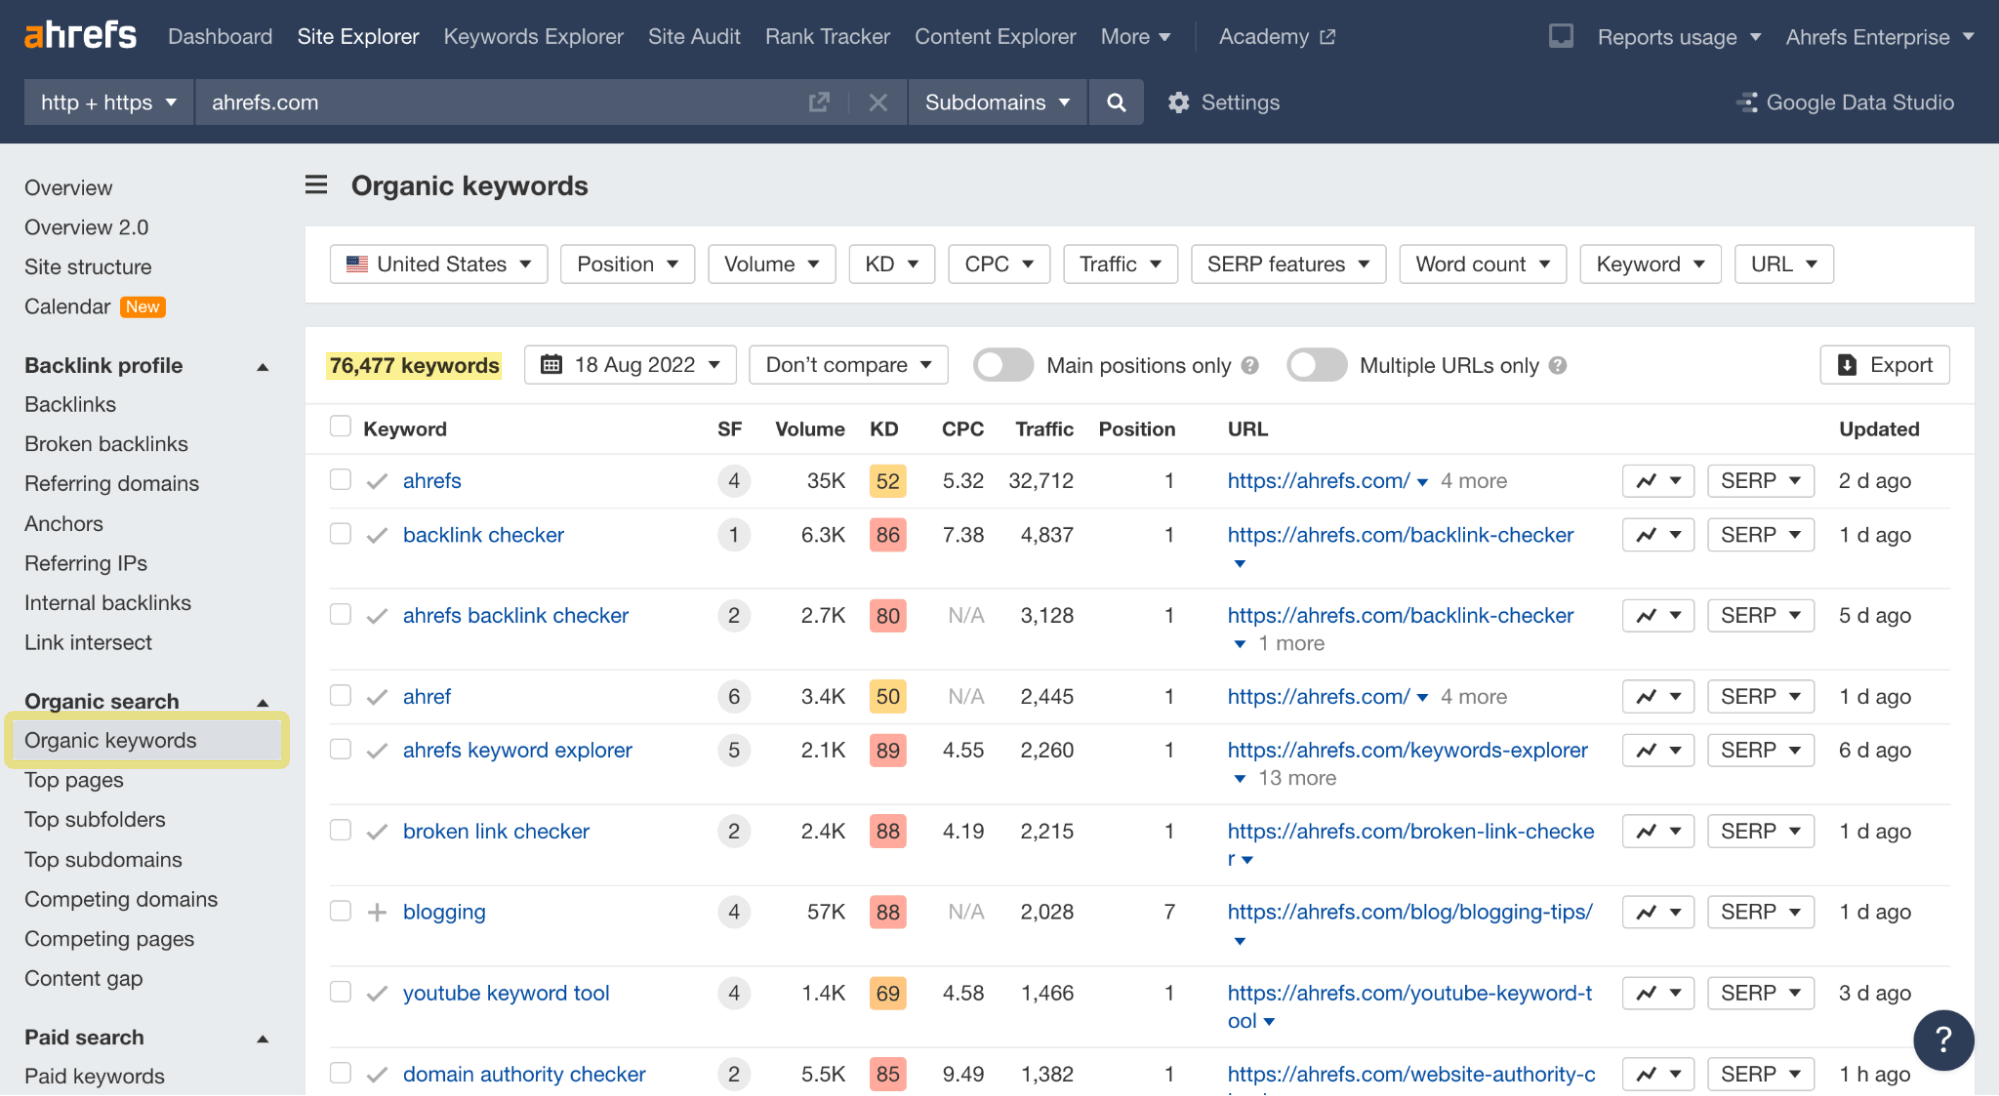This screenshot has width=1999, height=1096.
Task: Click the '18 Aug 2022' date picker button
Action: tap(630, 364)
